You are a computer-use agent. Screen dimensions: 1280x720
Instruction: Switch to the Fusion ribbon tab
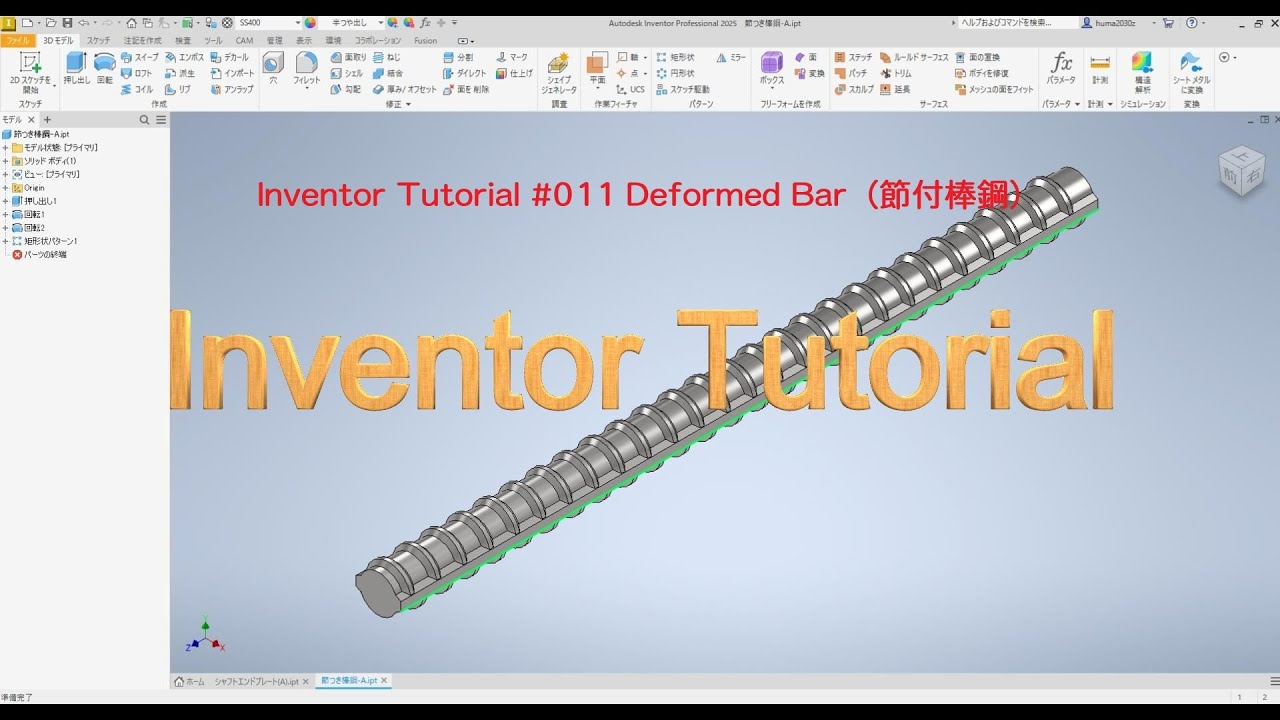[x=426, y=41]
